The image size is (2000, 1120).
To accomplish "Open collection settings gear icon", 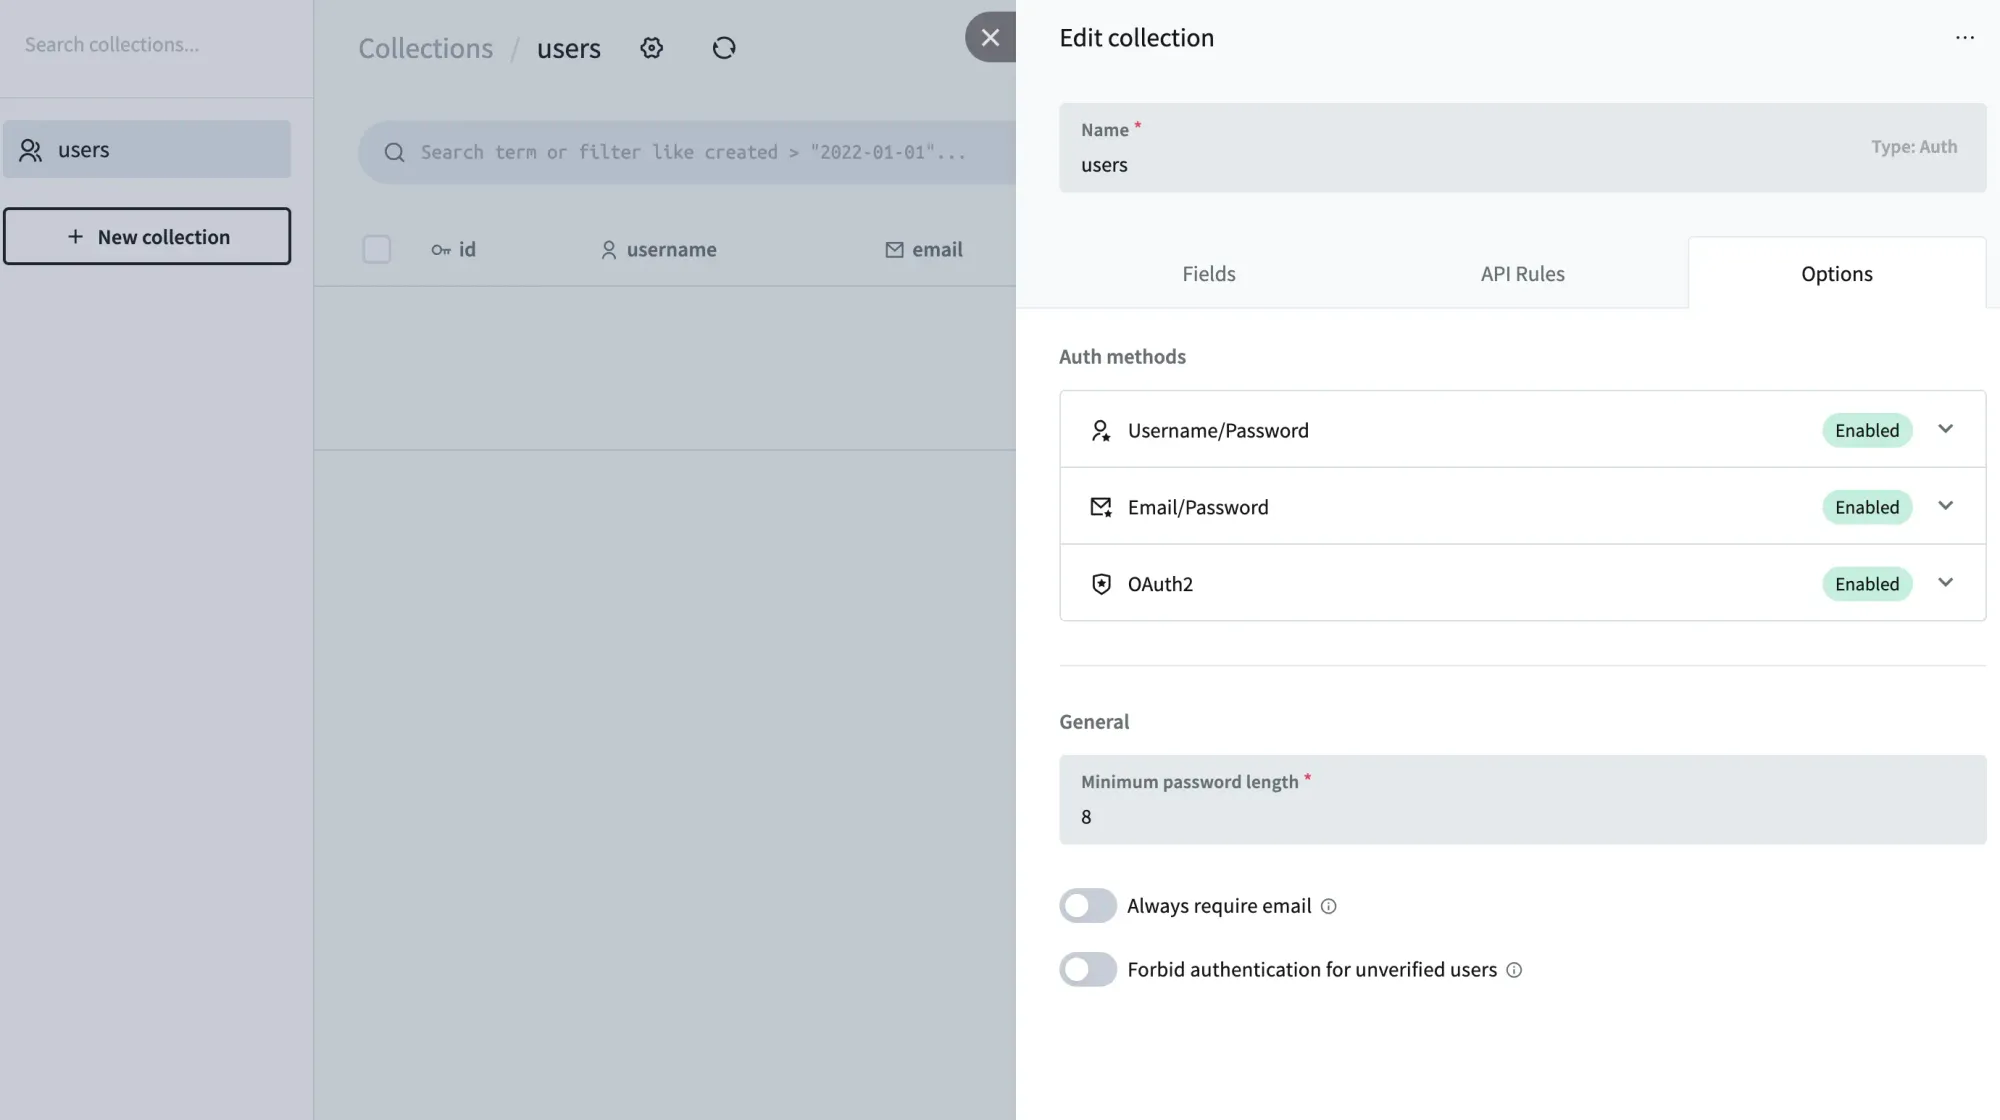I will [652, 48].
